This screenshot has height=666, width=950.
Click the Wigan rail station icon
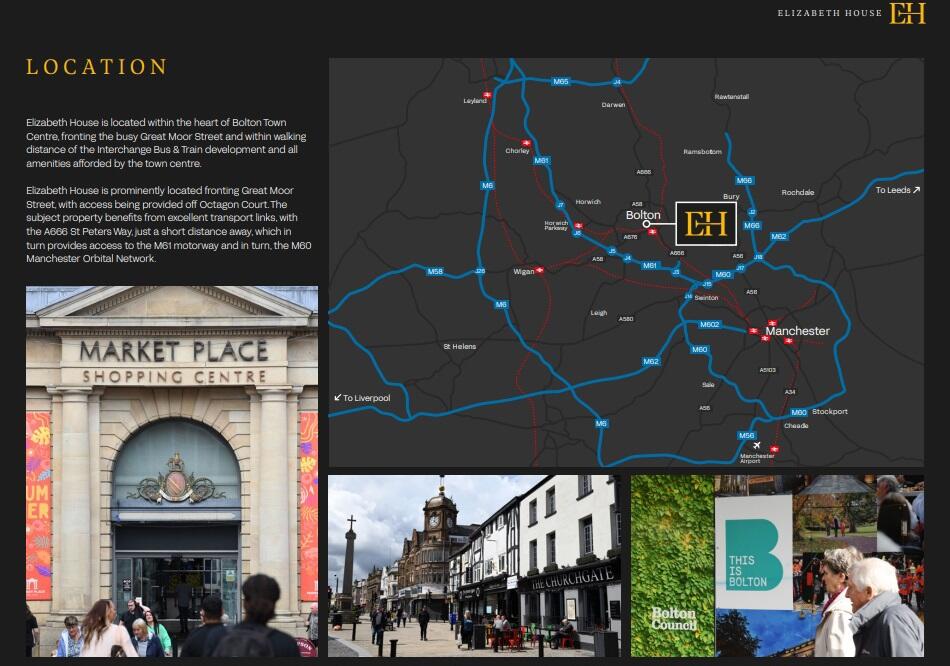540,270
